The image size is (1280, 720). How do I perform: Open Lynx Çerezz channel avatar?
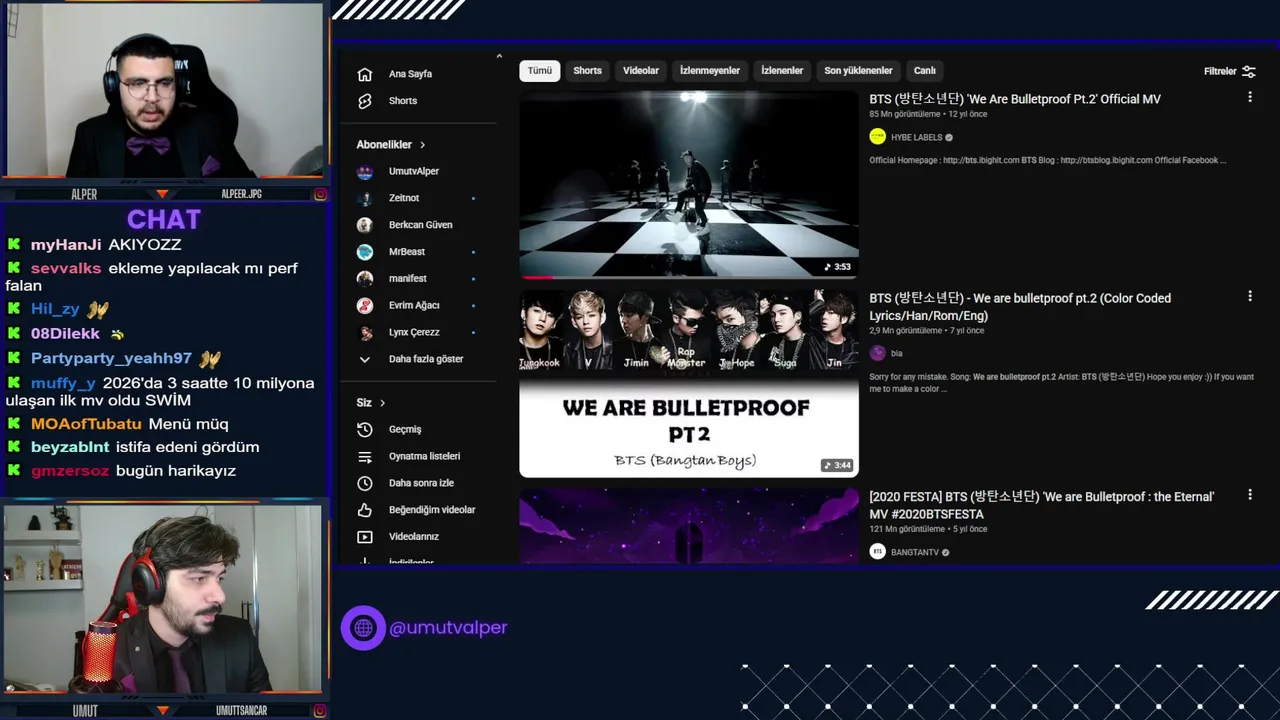(x=365, y=332)
